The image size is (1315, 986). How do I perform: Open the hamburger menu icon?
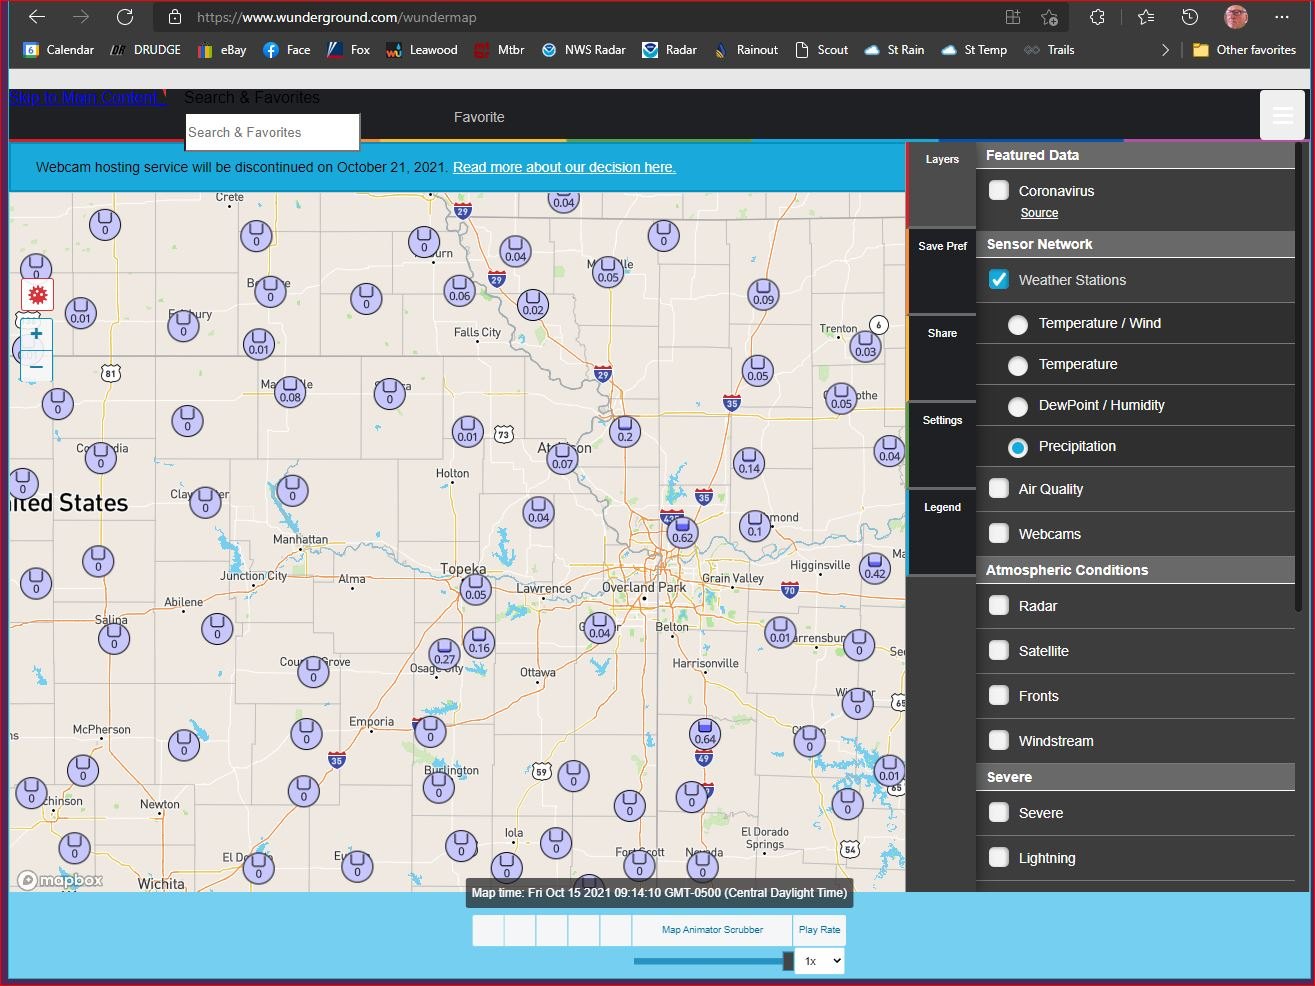tap(1282, 115)
